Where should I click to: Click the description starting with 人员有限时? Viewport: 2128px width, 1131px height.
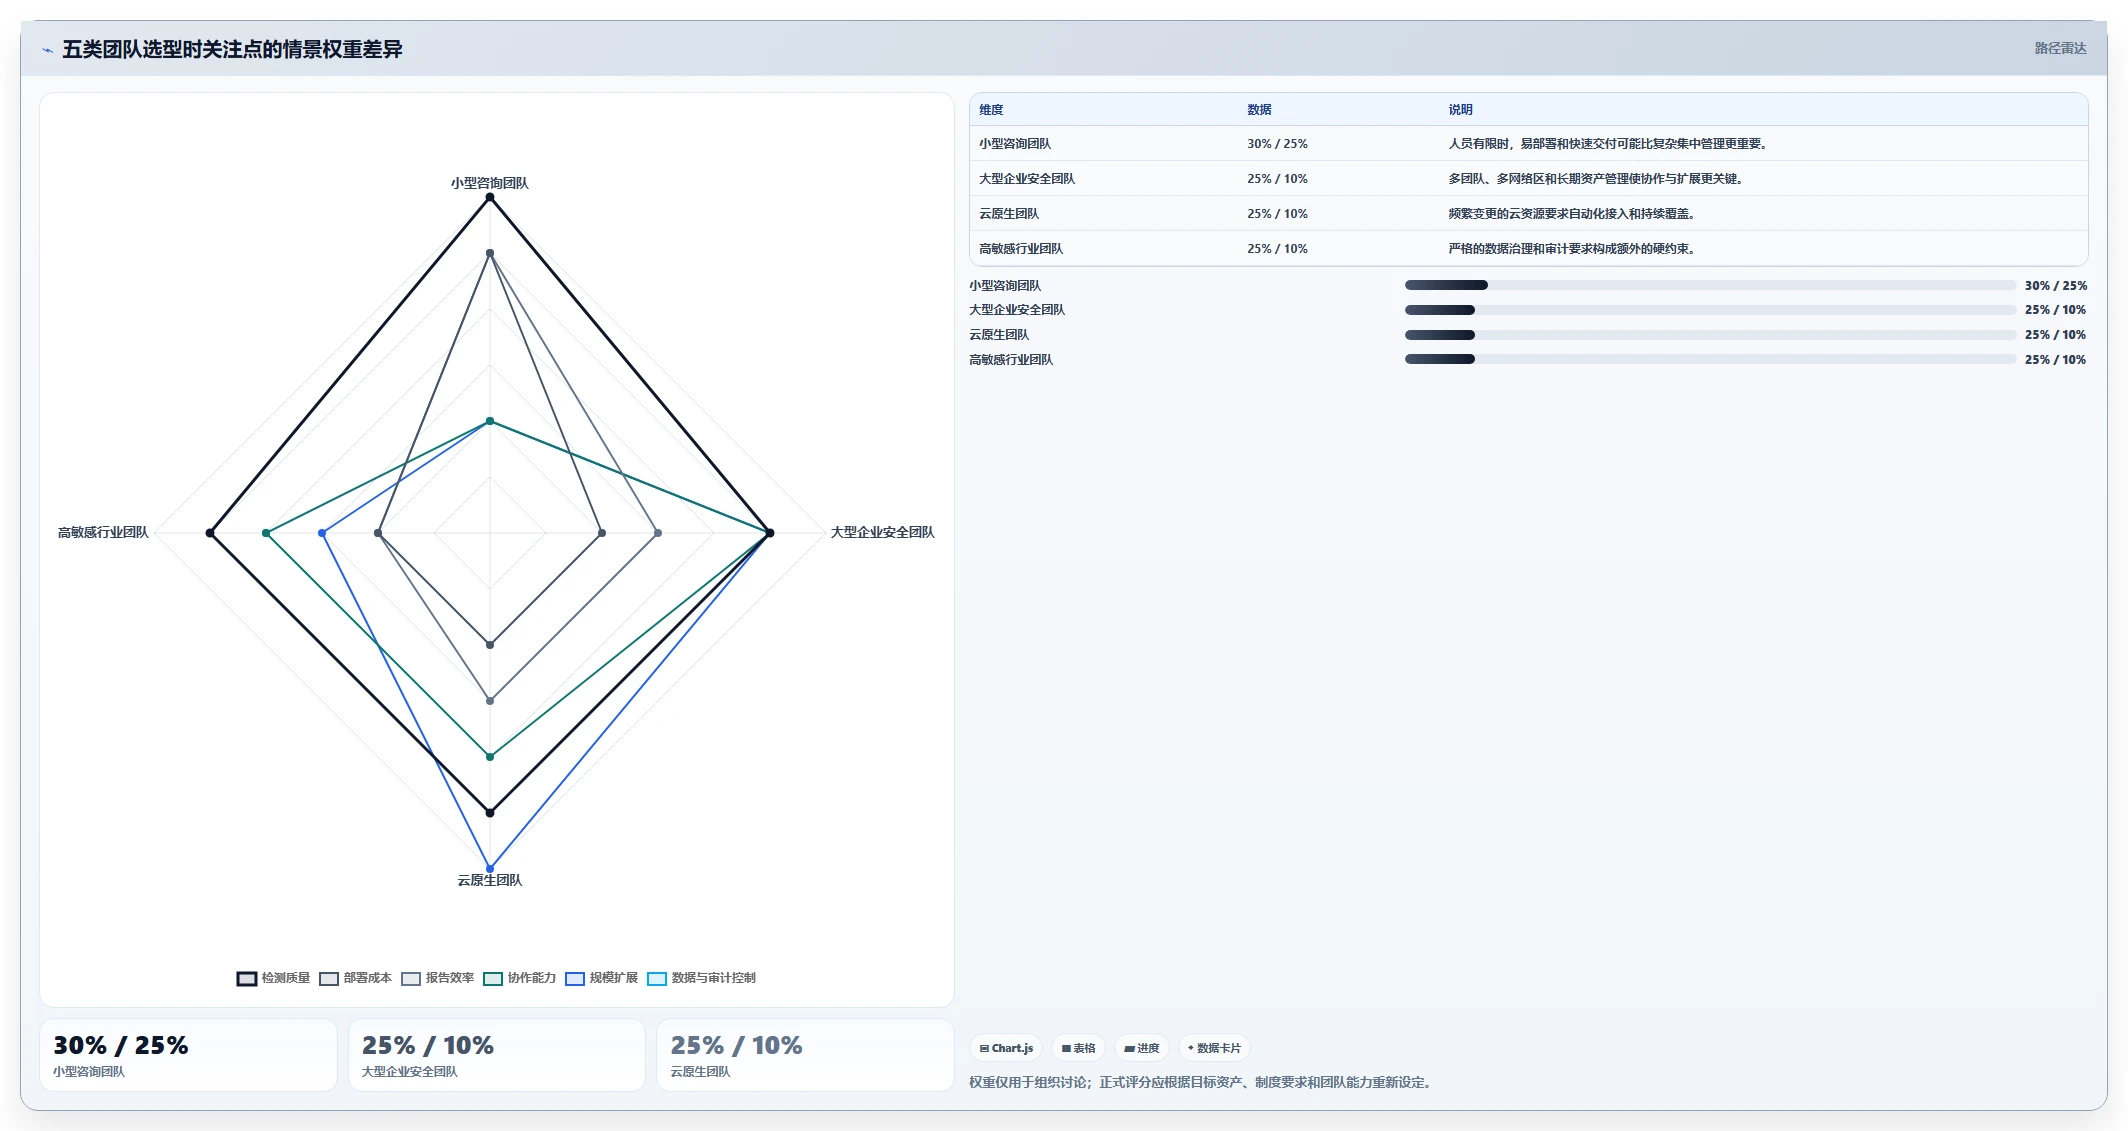pyautogui.click(x=1608, y=144)
